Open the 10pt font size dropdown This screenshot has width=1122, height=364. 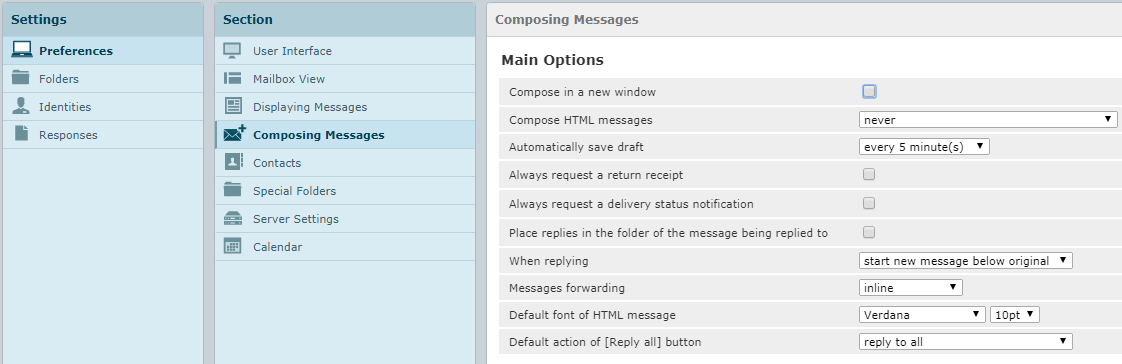(1014, 315)
